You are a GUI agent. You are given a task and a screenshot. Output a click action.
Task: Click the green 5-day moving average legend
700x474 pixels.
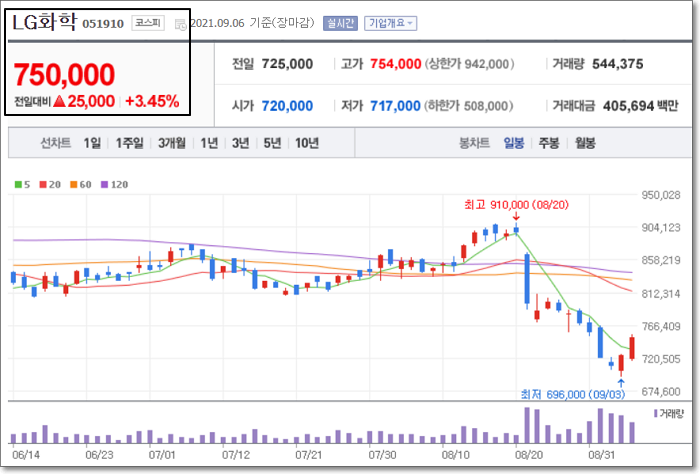point(22,184)
